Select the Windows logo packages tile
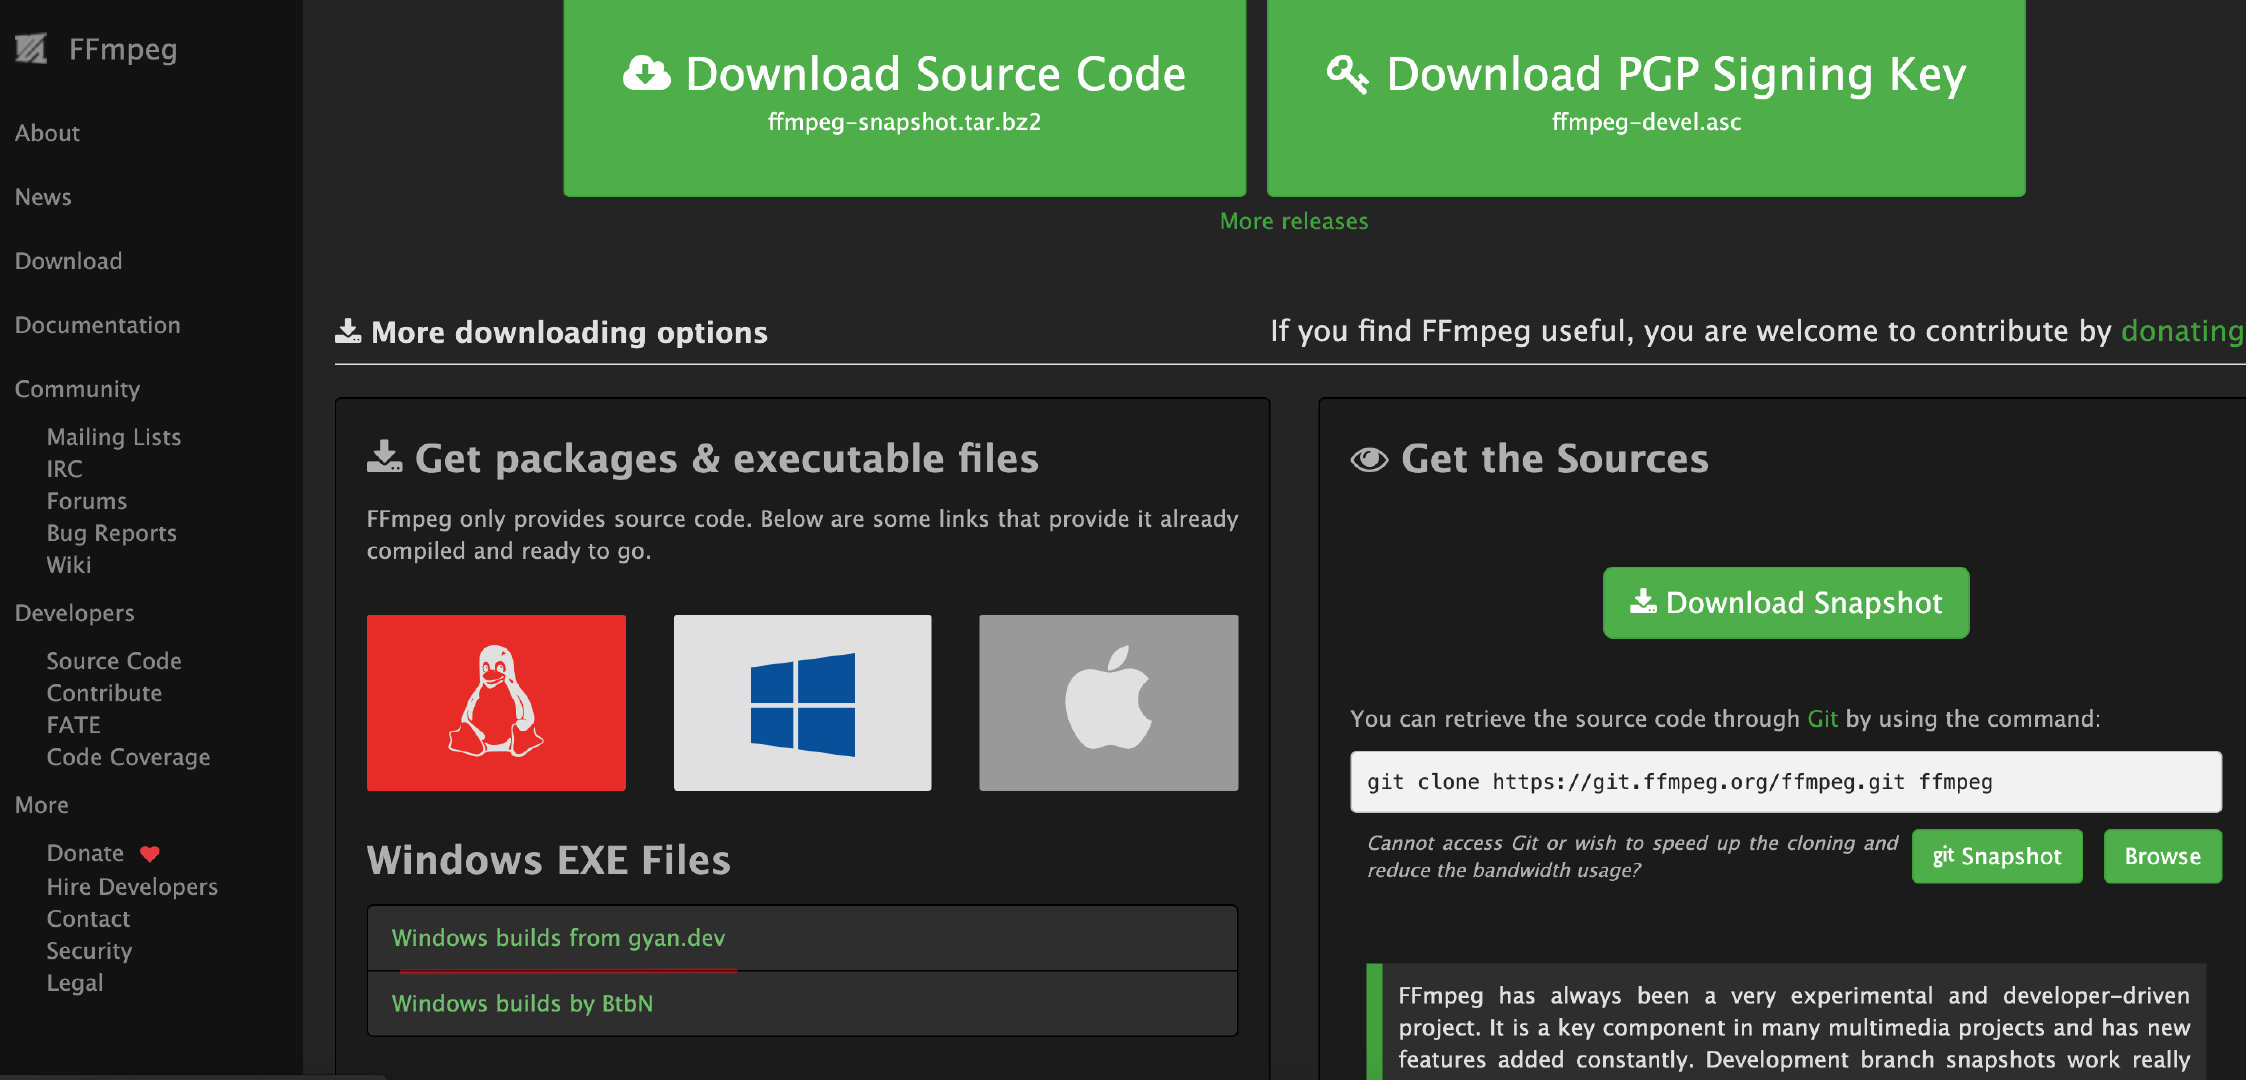Image resolution: width=2246 pixels, height=1080 pixels. click(802, 702)
